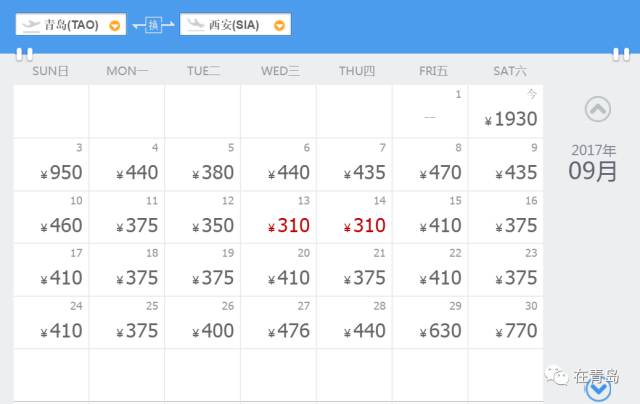
Task: Choose September 5 fare ¥380
Action: (x=203, y=164)
